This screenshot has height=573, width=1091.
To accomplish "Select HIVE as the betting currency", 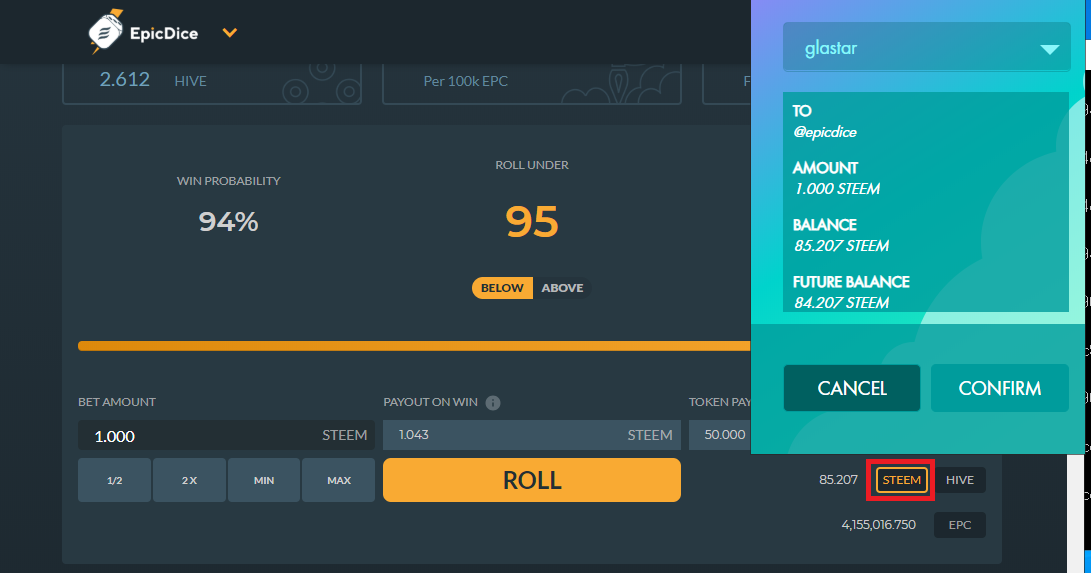I will (x=959, y=480).
